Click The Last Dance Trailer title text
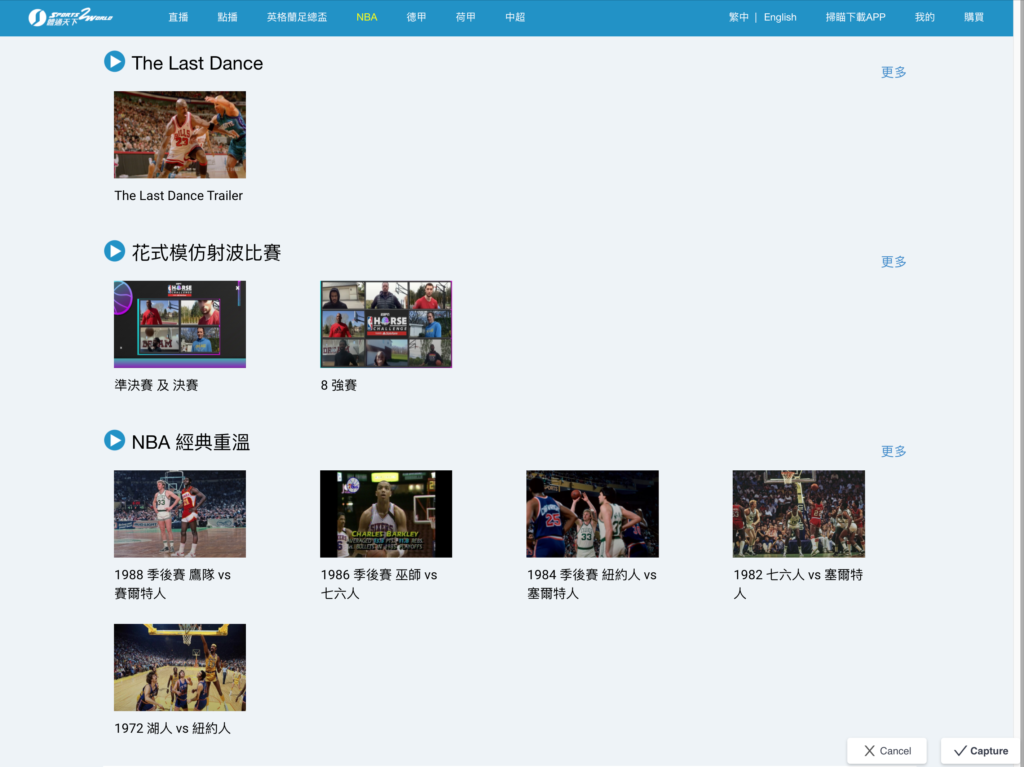 (178, 195)
